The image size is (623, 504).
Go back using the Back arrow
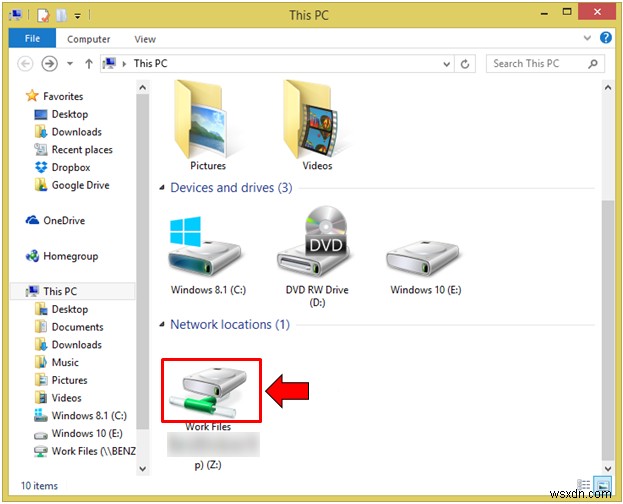click(25, 64)
